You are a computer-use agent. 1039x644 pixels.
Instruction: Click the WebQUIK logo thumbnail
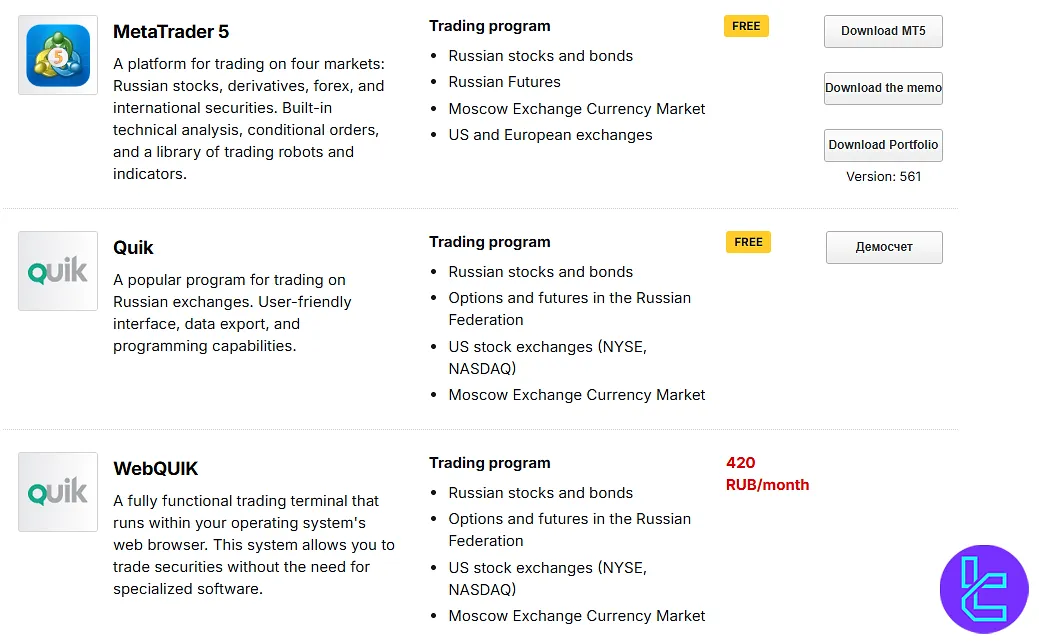tap(57, 491)
